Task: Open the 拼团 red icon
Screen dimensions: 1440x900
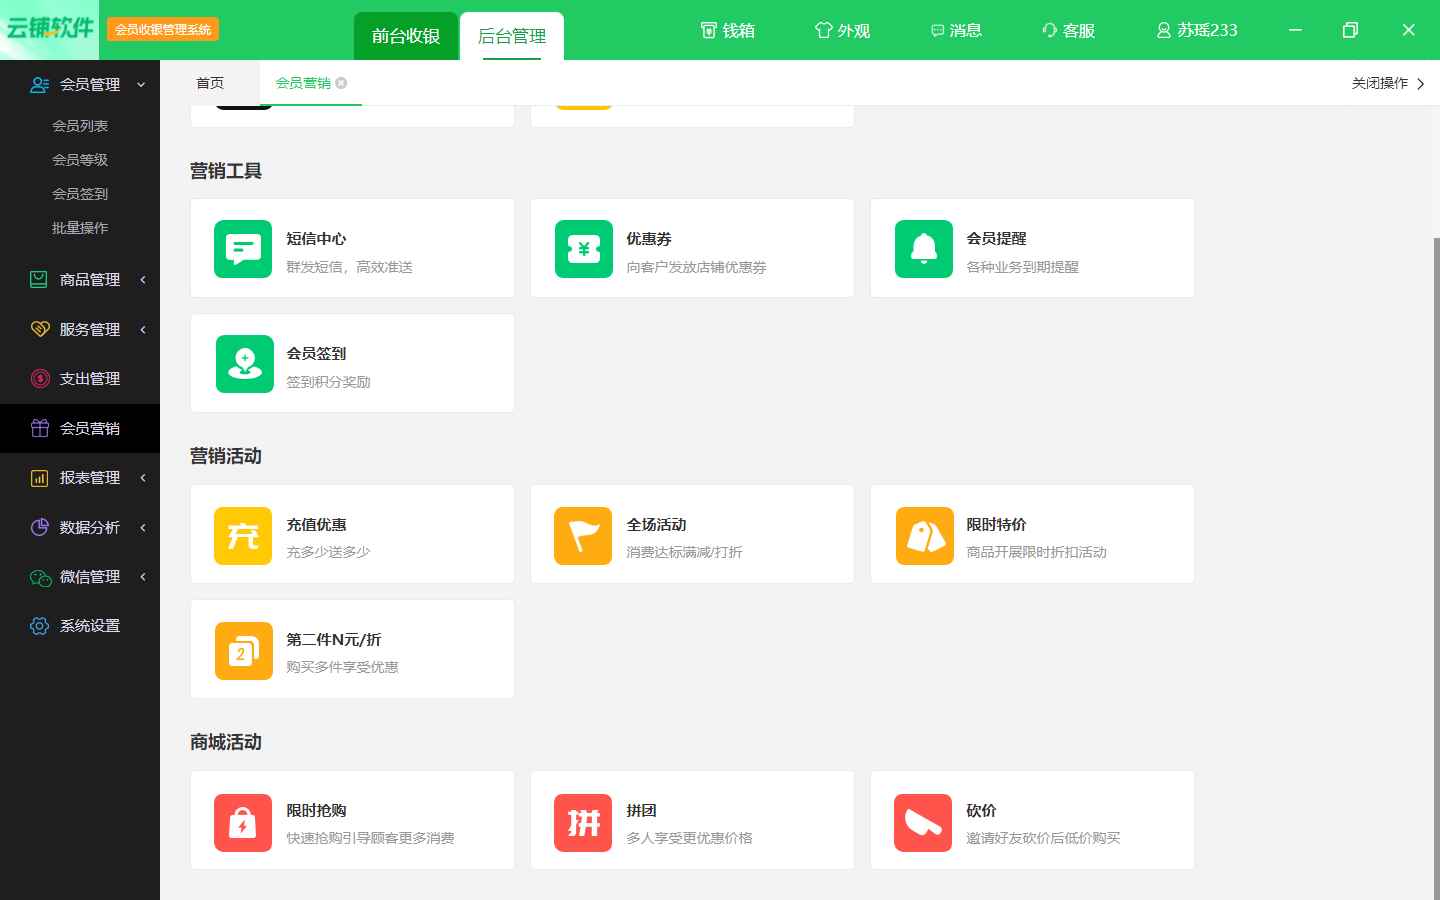Action: (x=583, y=823)
